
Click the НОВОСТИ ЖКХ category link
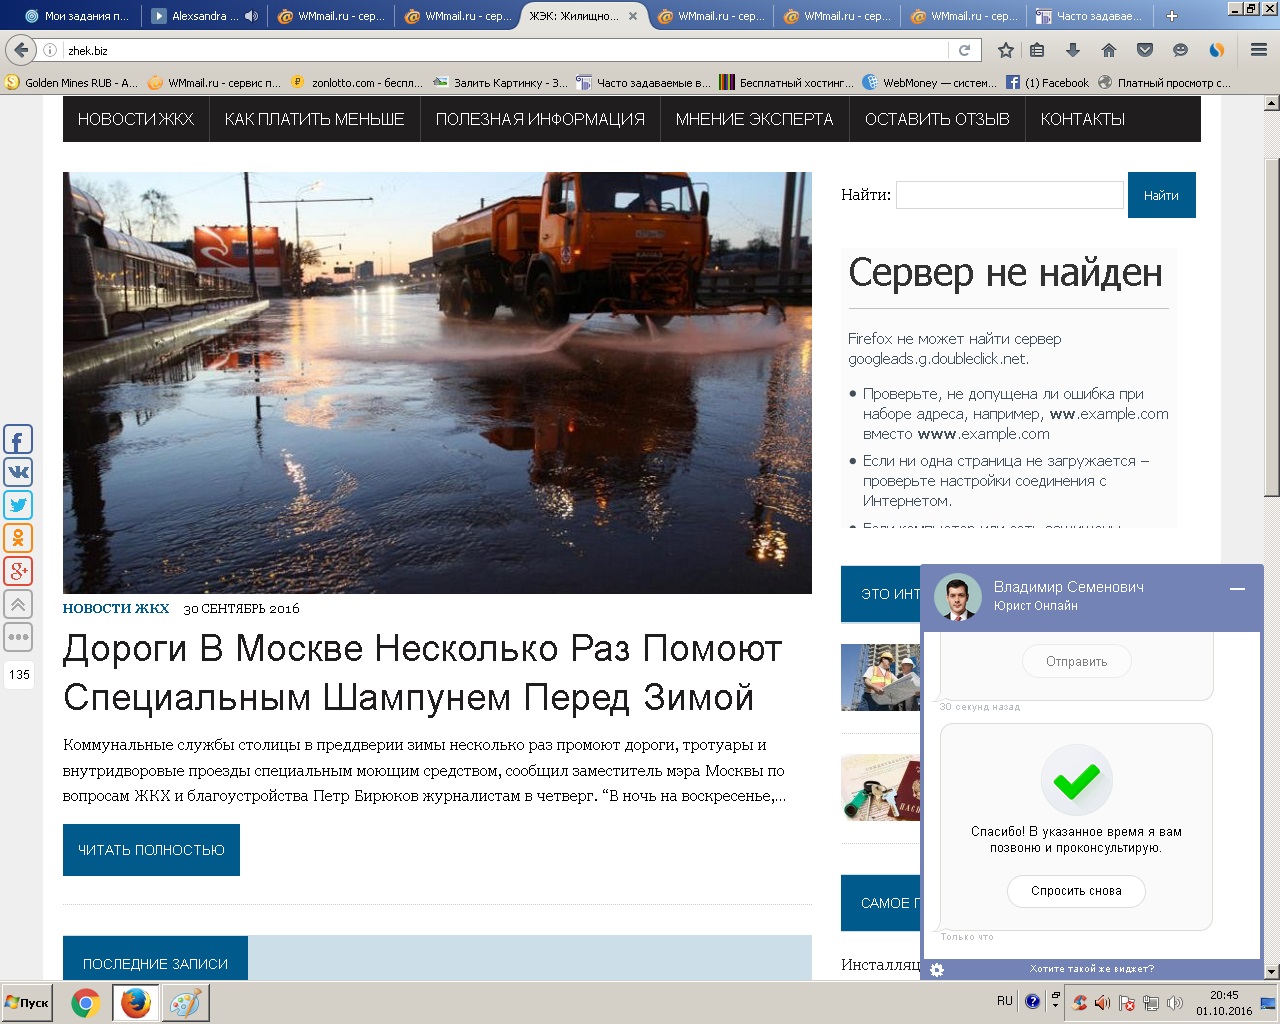coord(116,608)
